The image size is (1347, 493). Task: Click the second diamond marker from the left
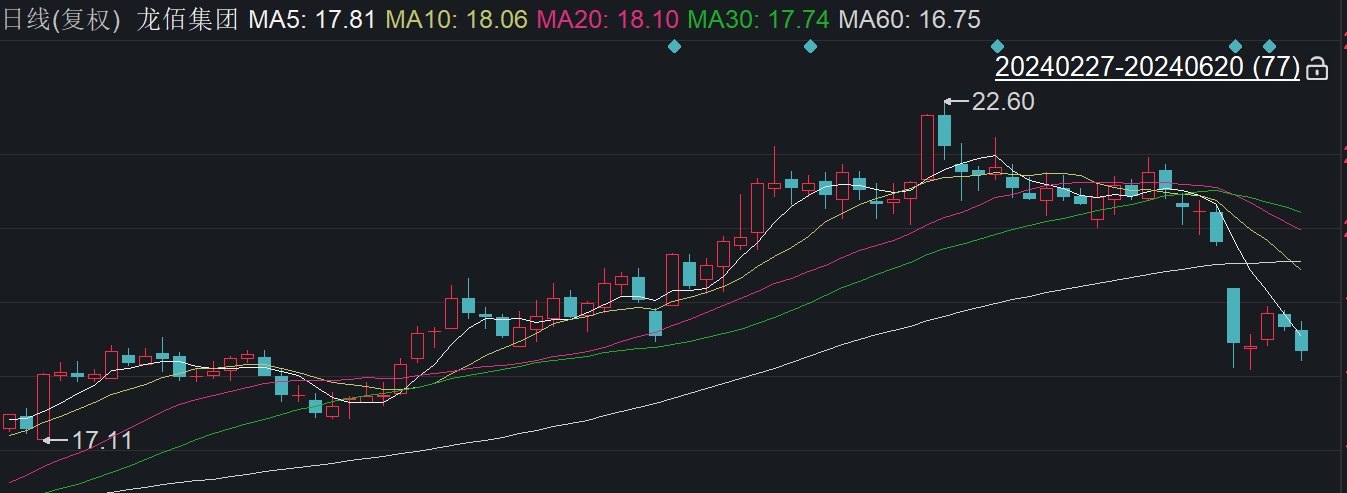click(810, 46)
